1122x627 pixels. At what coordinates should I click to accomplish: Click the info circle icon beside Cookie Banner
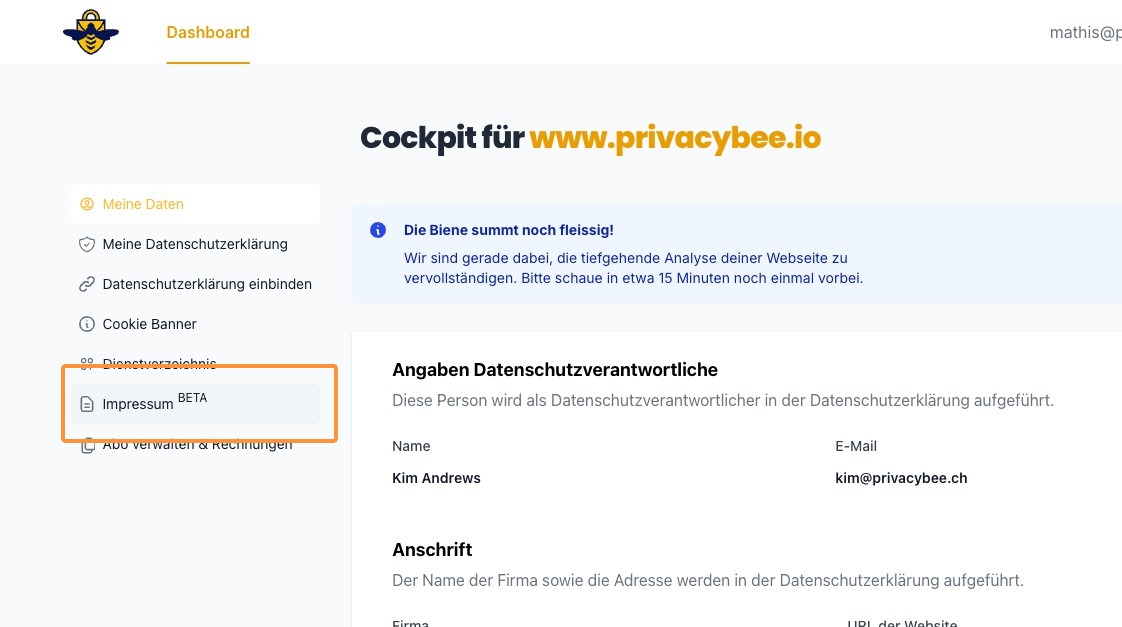pos(86,324)
